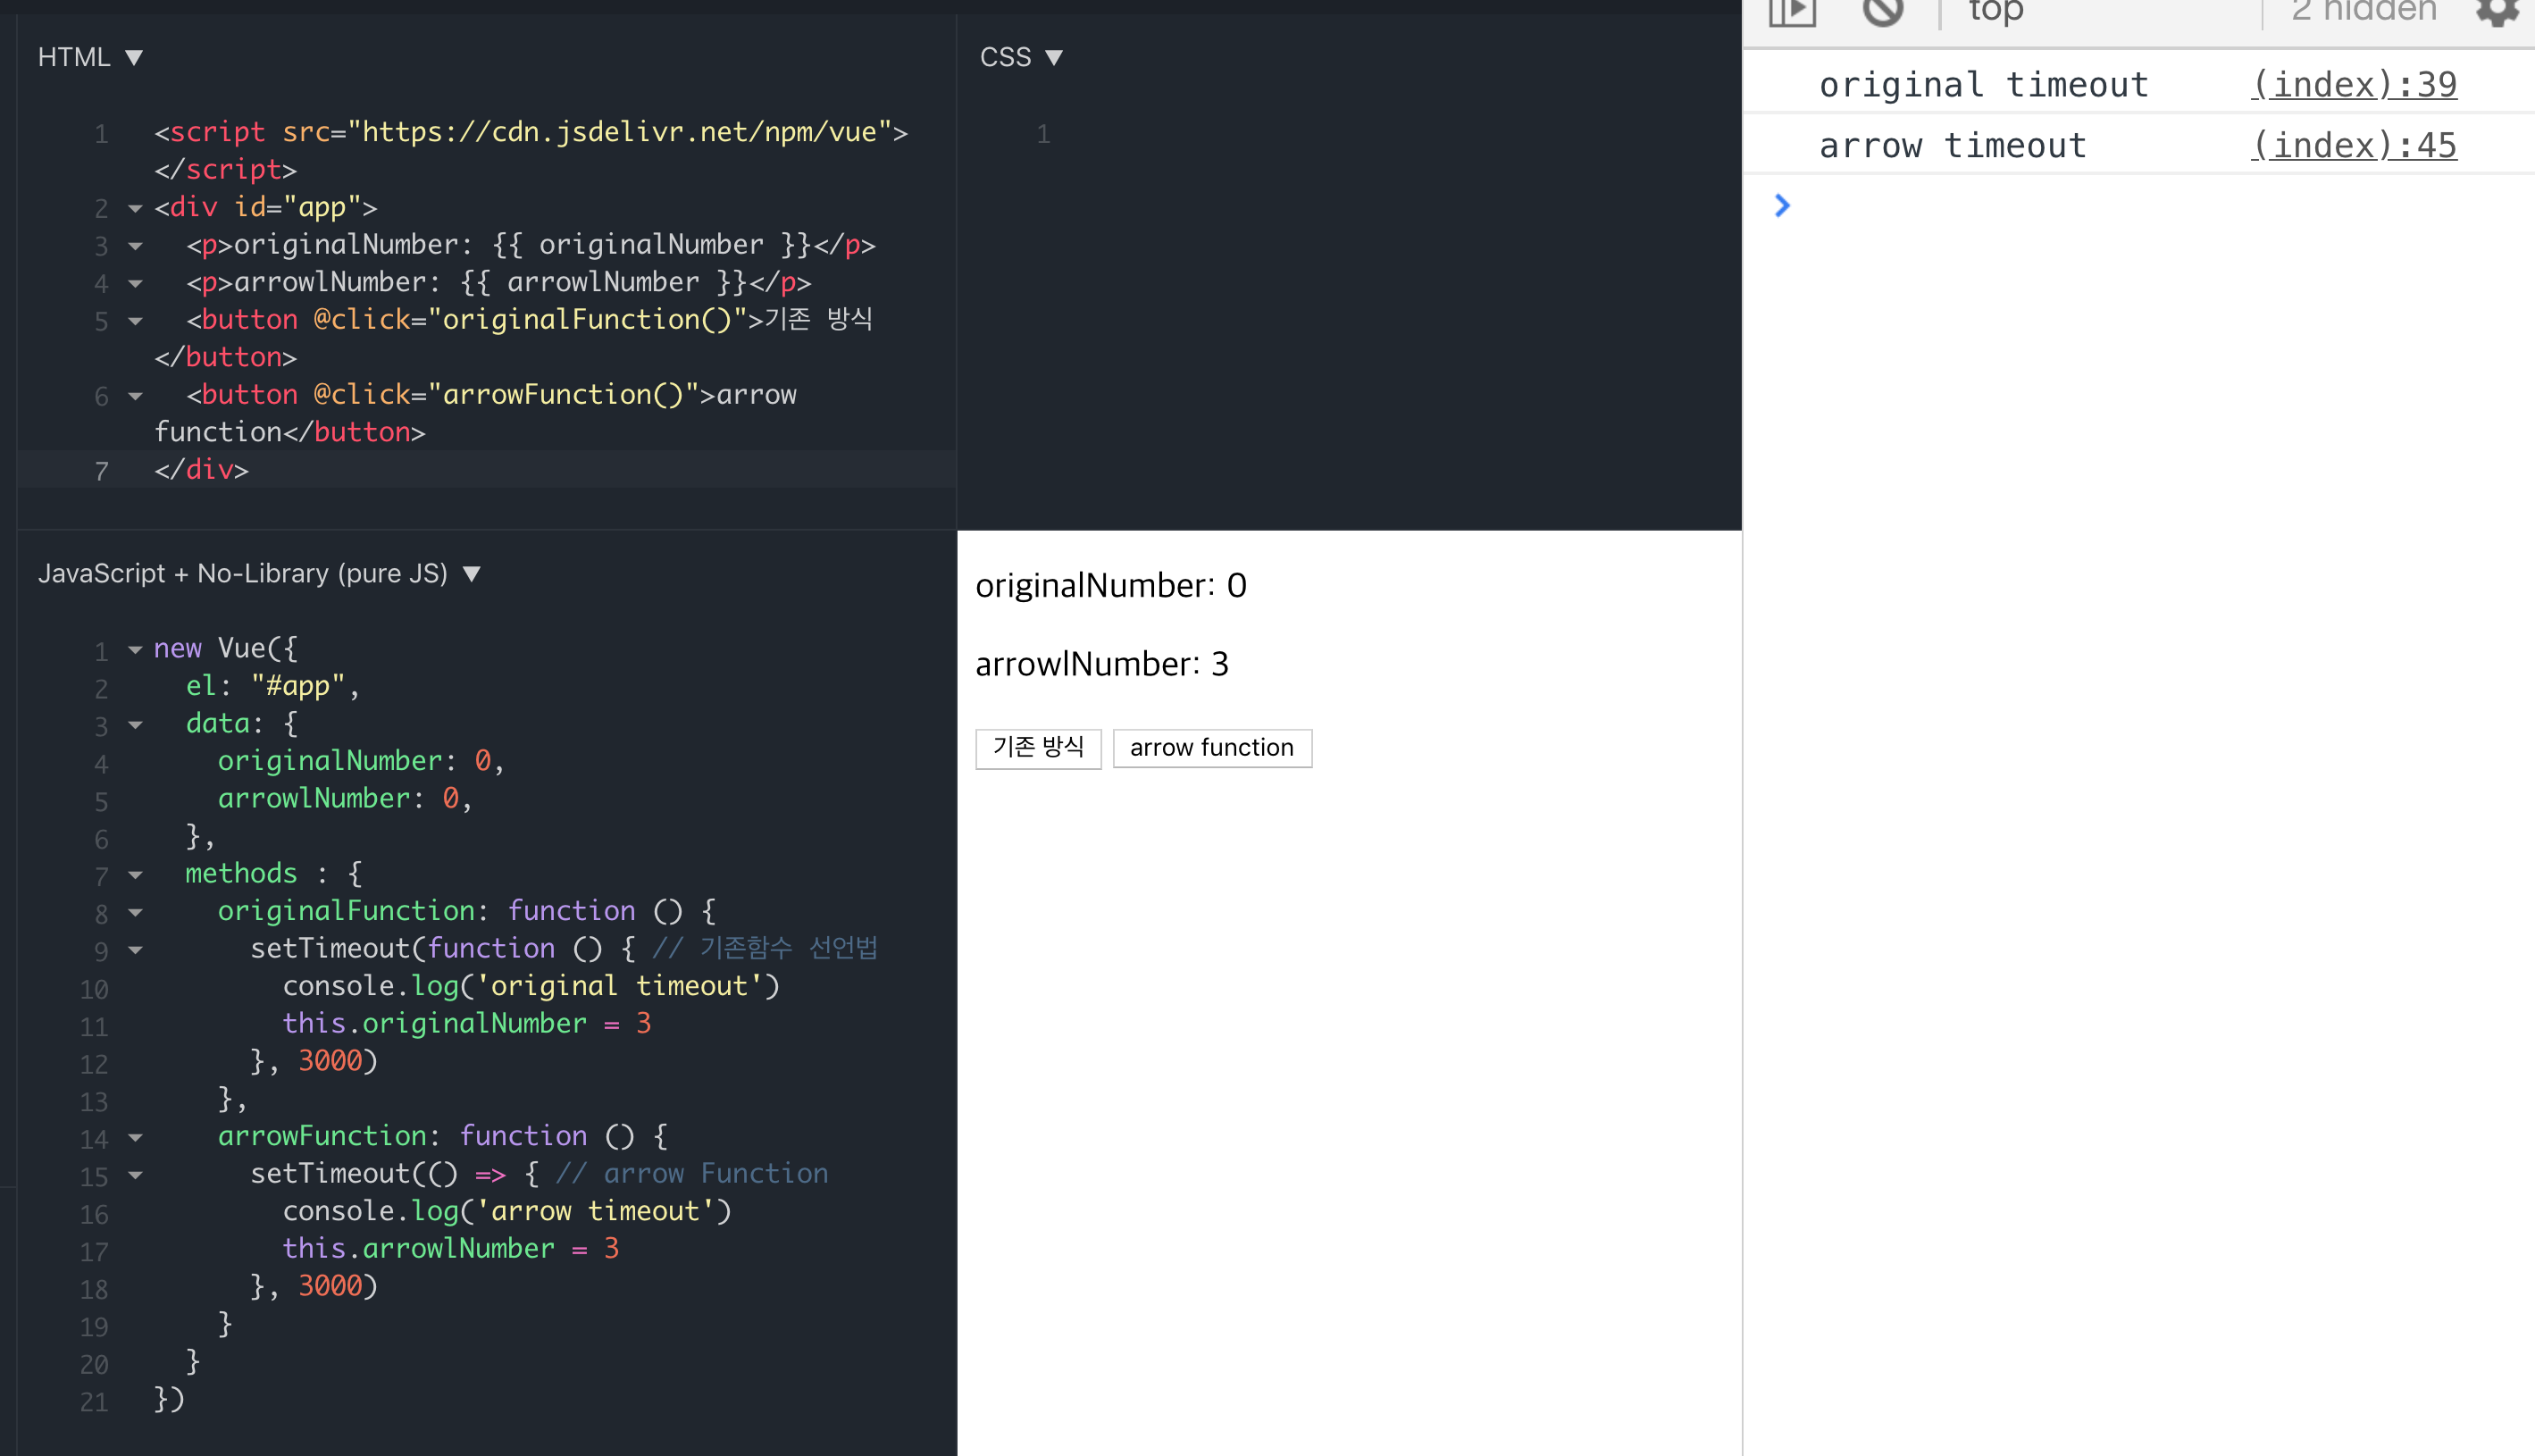Fold the originalFunction definition arrow
Screen dimensions: 2535x1456
[135, 912]
